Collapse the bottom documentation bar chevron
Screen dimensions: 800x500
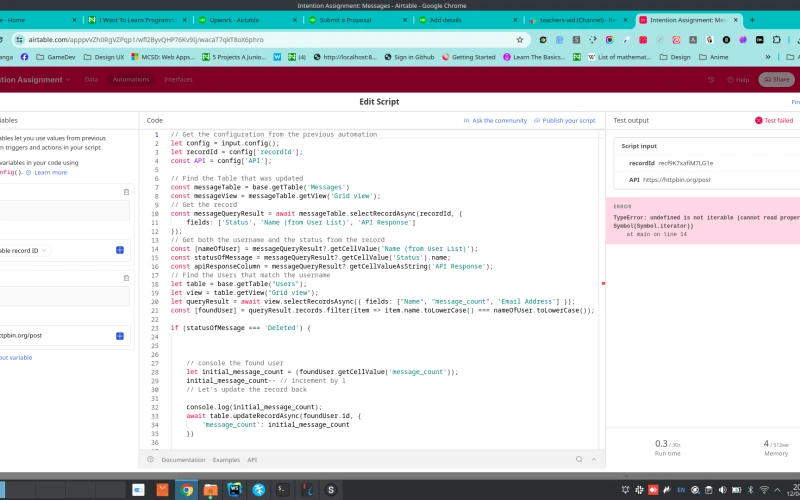pos(594,459)
